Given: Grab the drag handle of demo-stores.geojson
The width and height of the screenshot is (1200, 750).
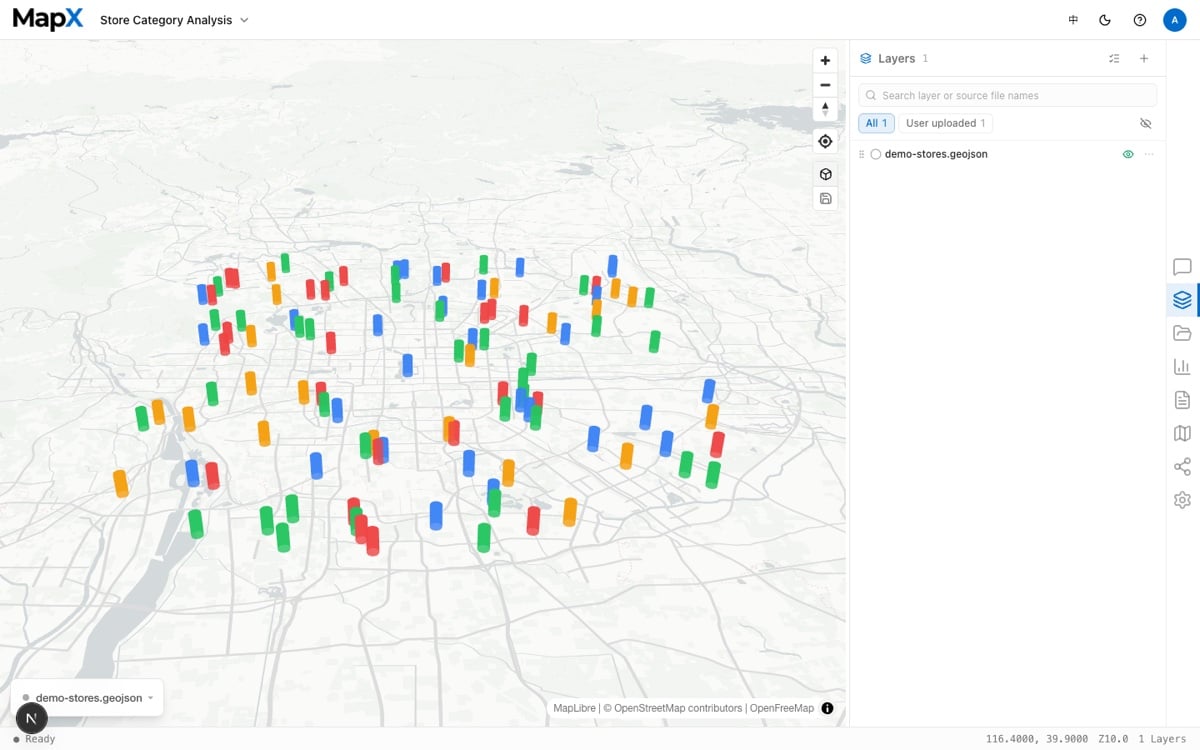Looking at the screenshot, I should (862, 154).
